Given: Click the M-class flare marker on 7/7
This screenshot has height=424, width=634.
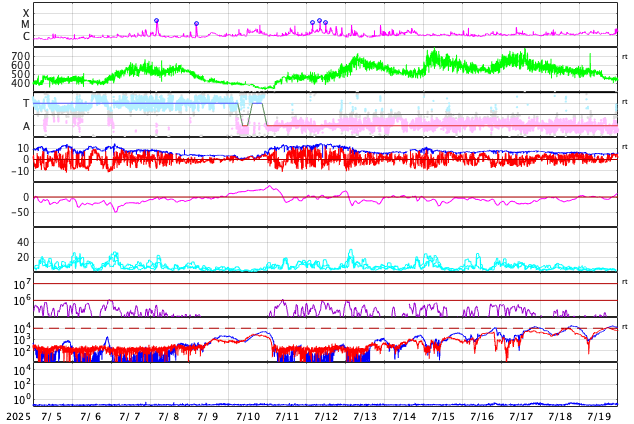Looking at the screenshot, I should click(156, 21).
